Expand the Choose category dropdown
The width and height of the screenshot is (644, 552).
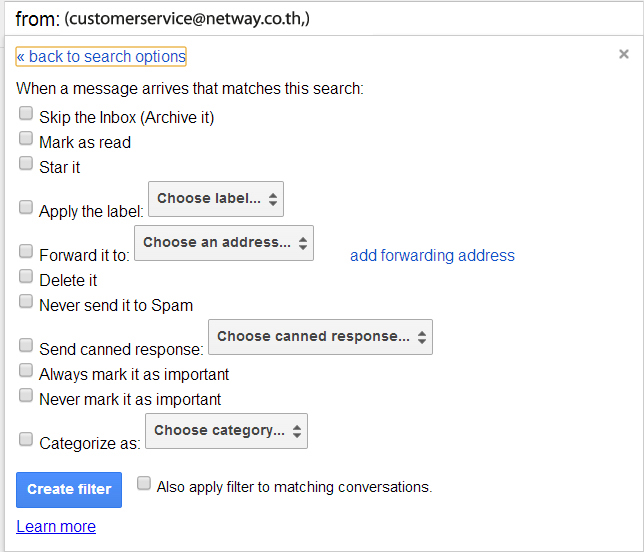coord(226,431)
